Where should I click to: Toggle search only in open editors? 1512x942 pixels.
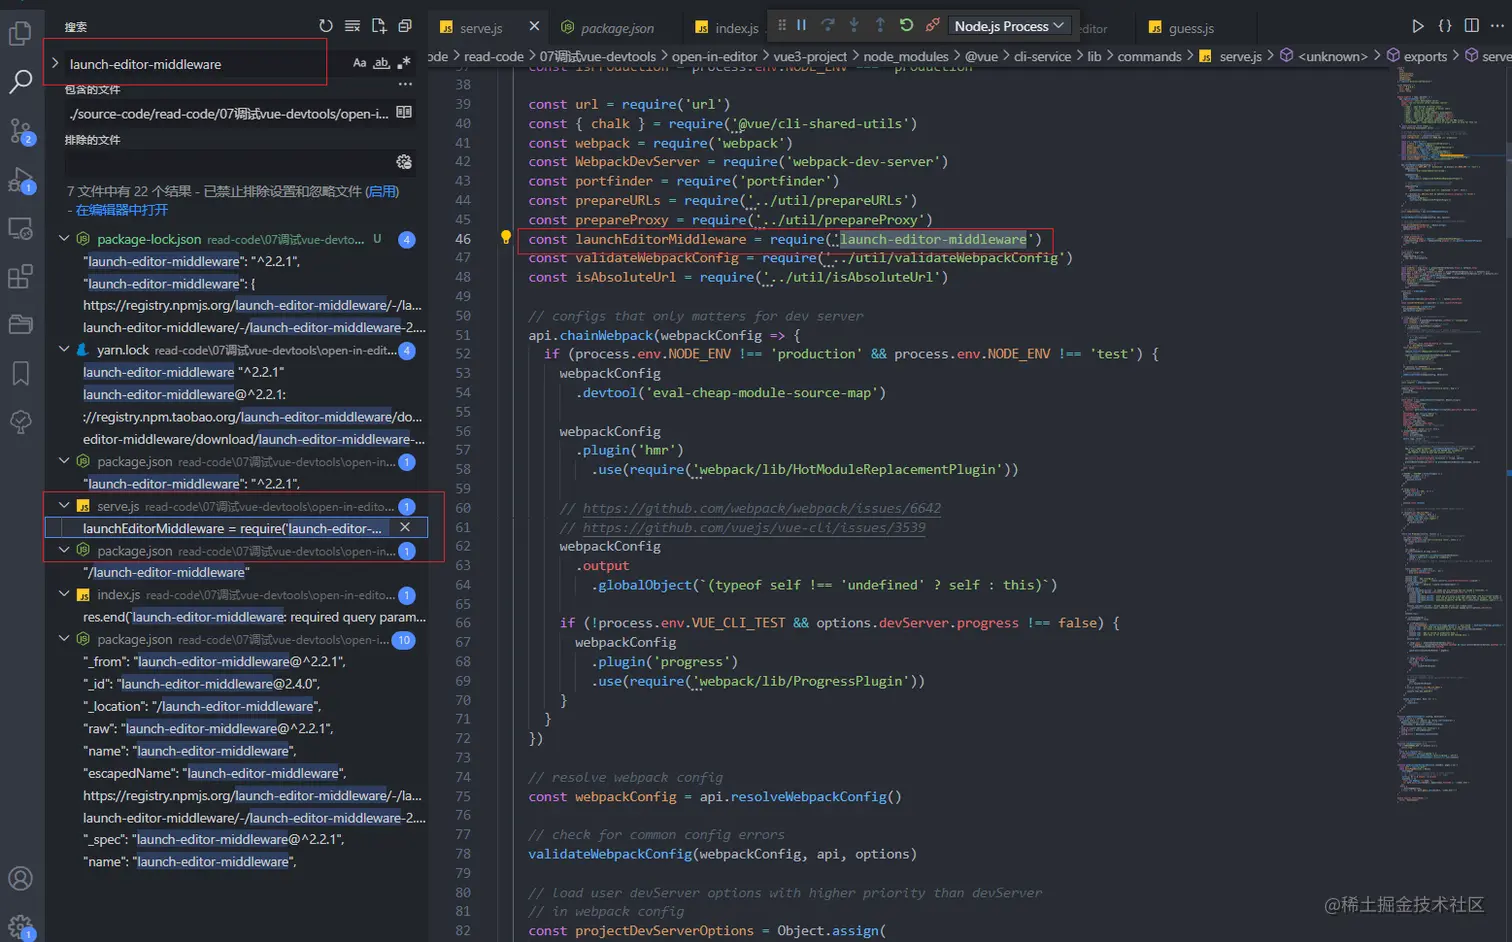pyautogui.click(x=404, y=113)
